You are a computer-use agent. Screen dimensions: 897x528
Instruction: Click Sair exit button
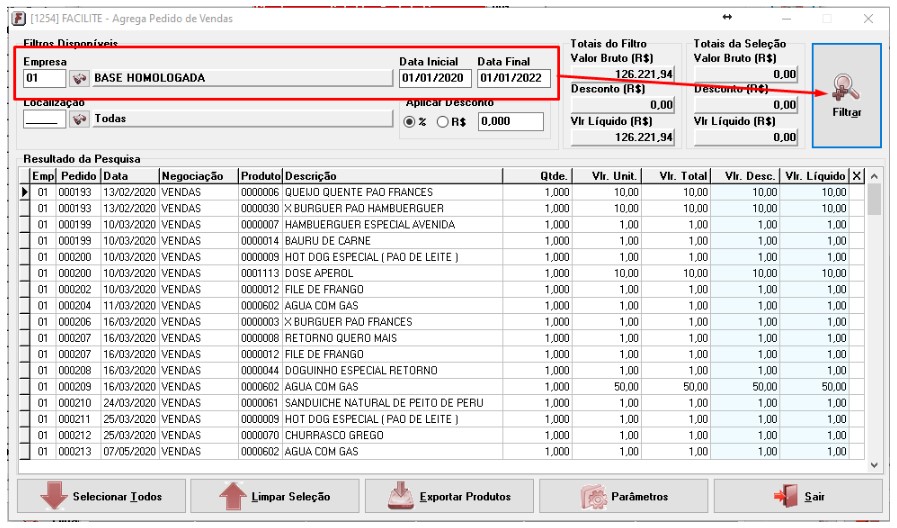797,496
